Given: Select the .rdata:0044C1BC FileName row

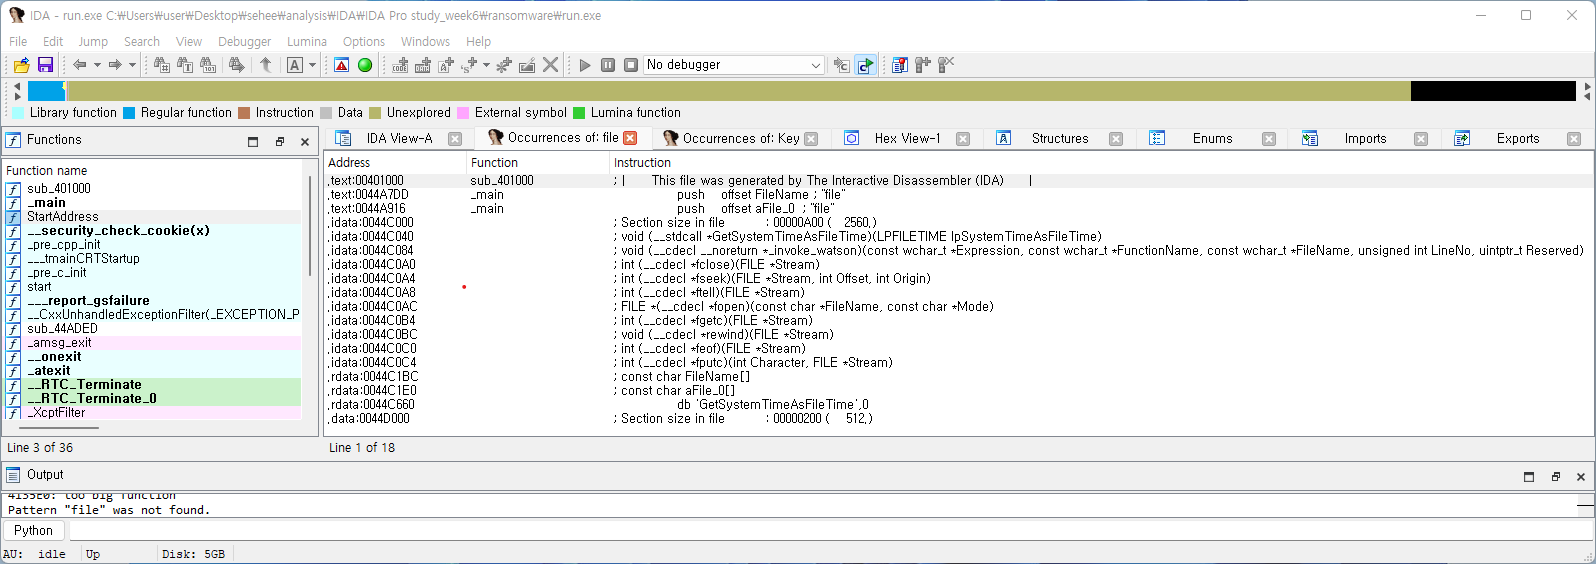Looking at the screenshot, I should [958, 377].
